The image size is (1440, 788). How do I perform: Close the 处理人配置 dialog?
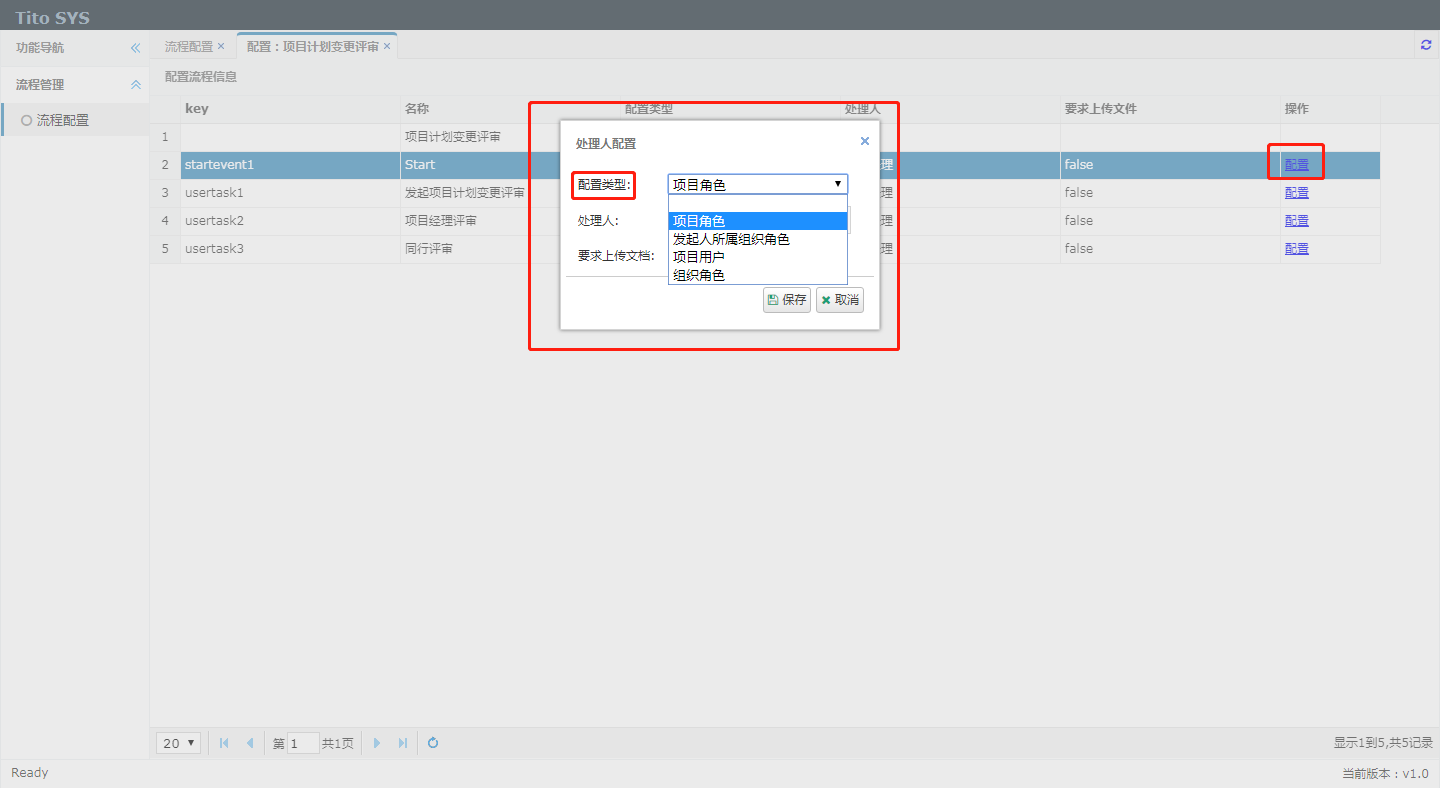(x=865, y=142)
